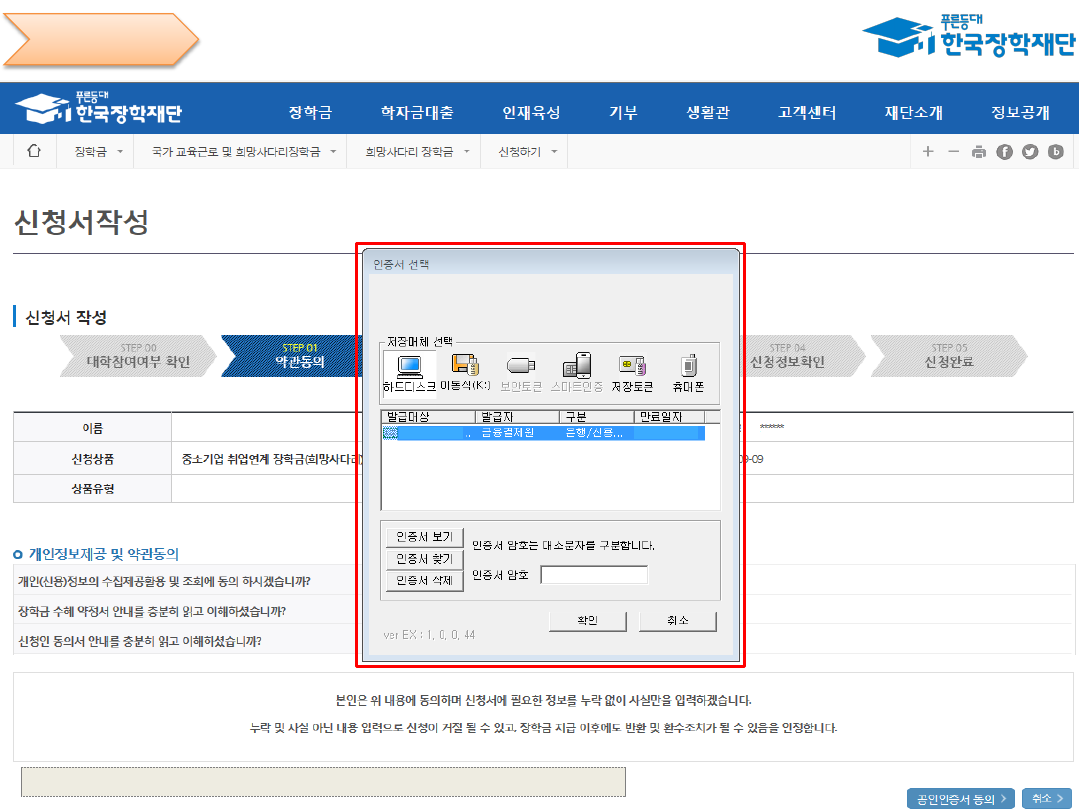The height and width of the screenshot is (810, 1080).
Task: Select 이동식 removable disk icon
Action: click(465, 372)
